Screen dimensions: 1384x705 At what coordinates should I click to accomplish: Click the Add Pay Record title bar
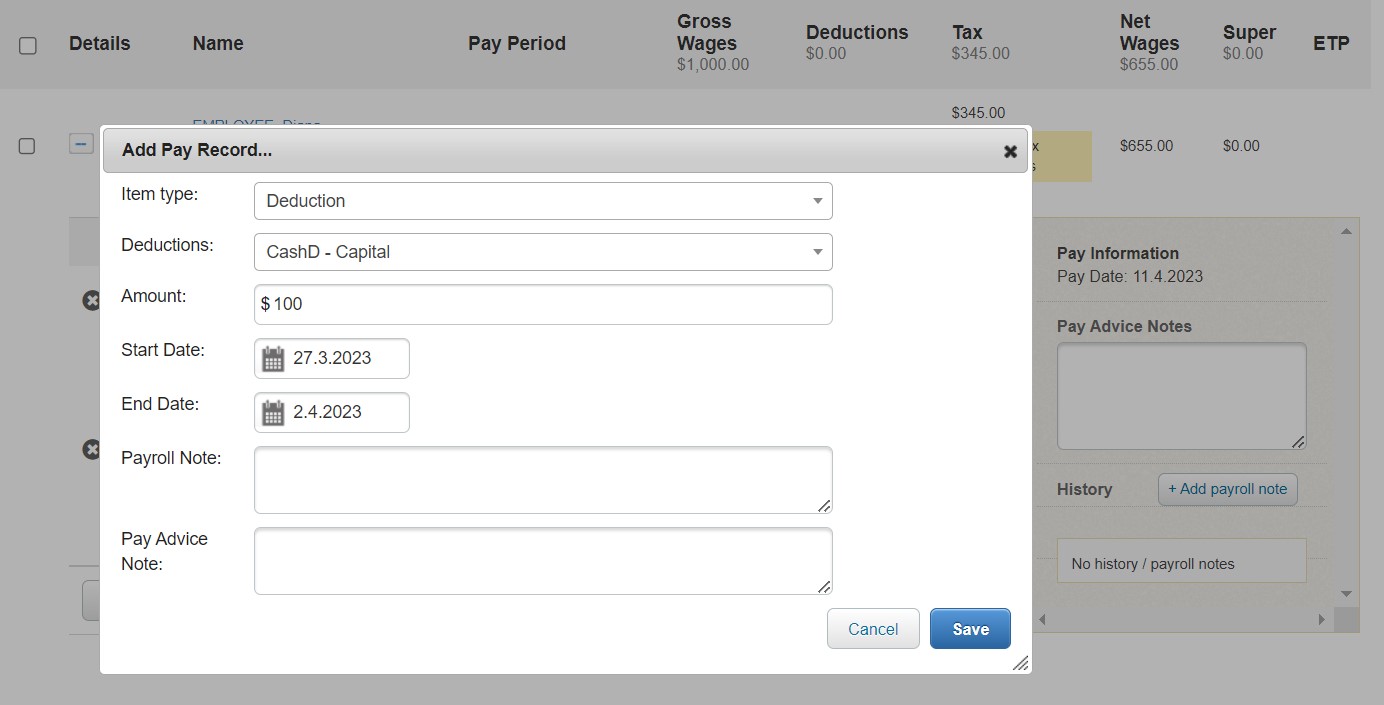[x=565, y=151]
